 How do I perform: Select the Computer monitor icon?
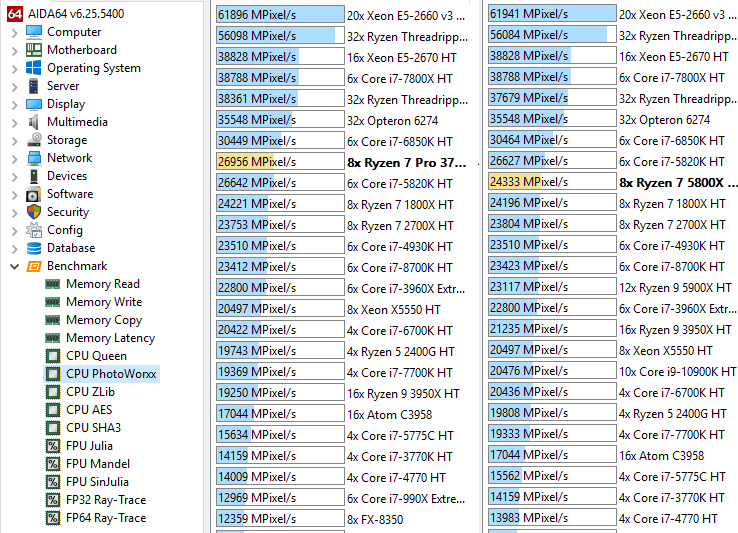tap(34, 32)
